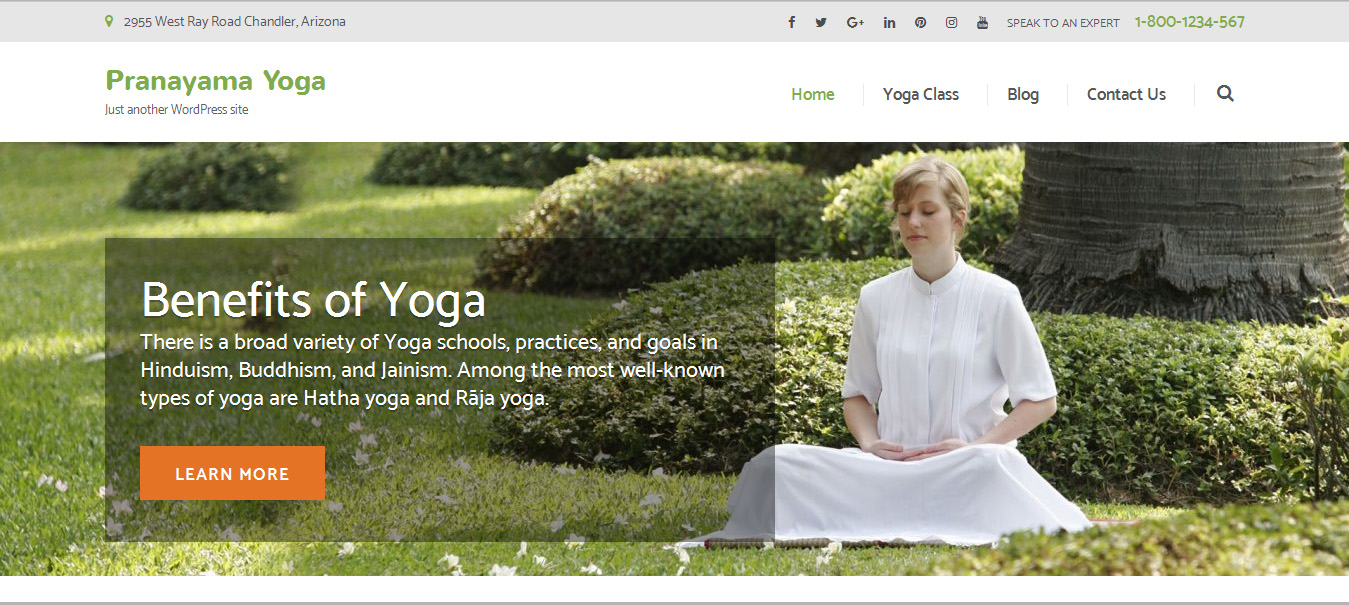Click the yoga description paragraph in banner
Viewport: 1349px width, 605px height.
click(x=433, y=370)
